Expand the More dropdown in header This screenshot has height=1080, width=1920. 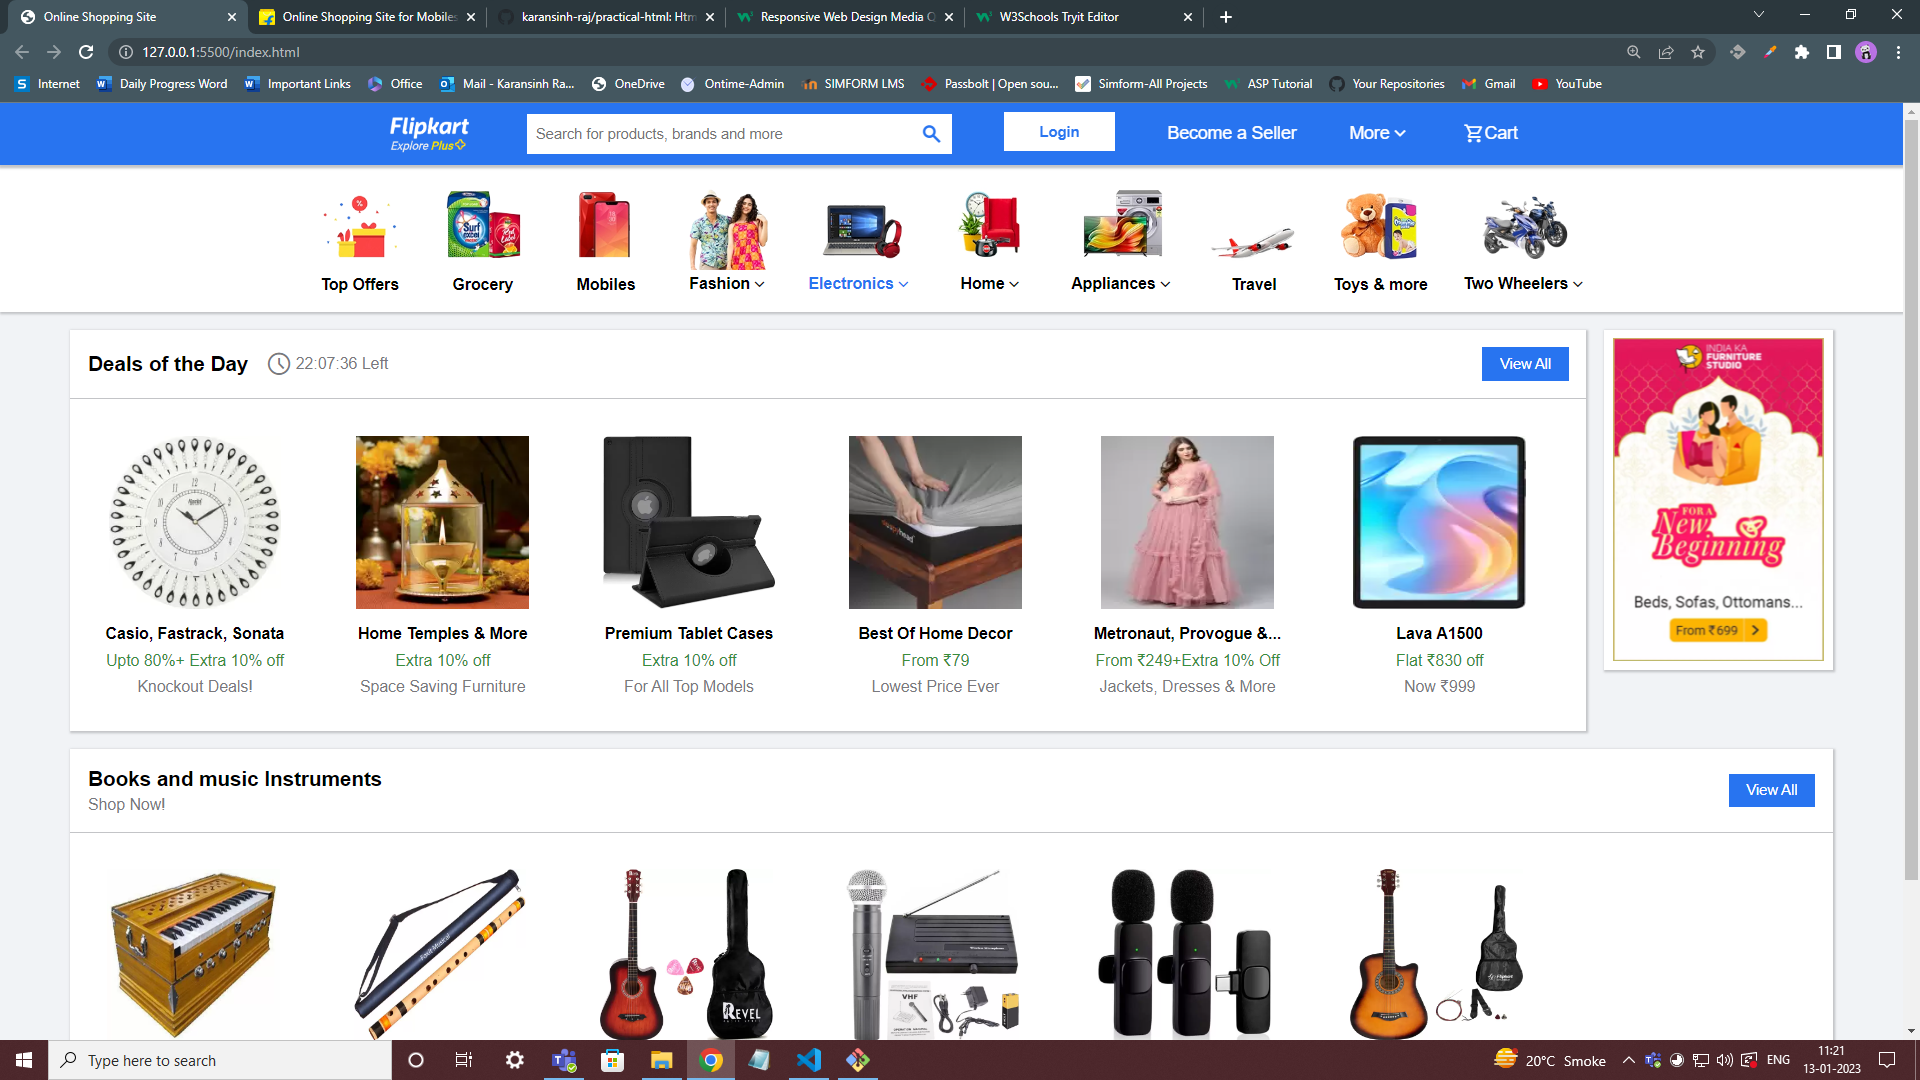1377,133
